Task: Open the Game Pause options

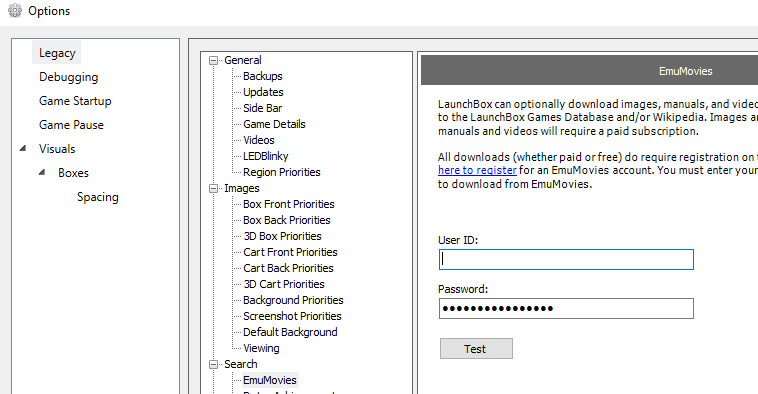Action: (71, 125)
